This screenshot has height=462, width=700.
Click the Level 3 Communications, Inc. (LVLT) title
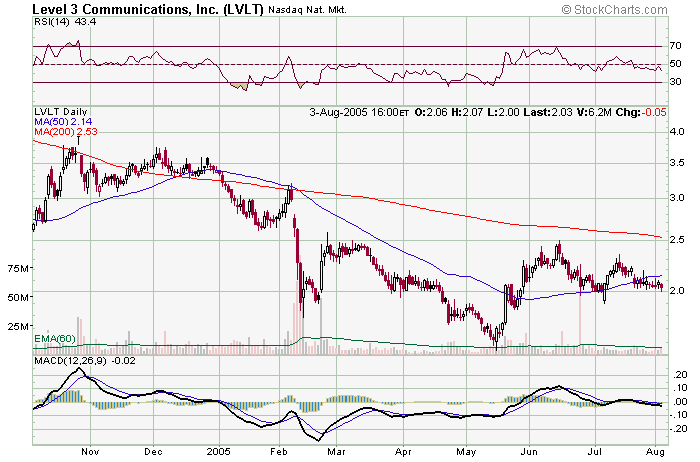(148, 9)
